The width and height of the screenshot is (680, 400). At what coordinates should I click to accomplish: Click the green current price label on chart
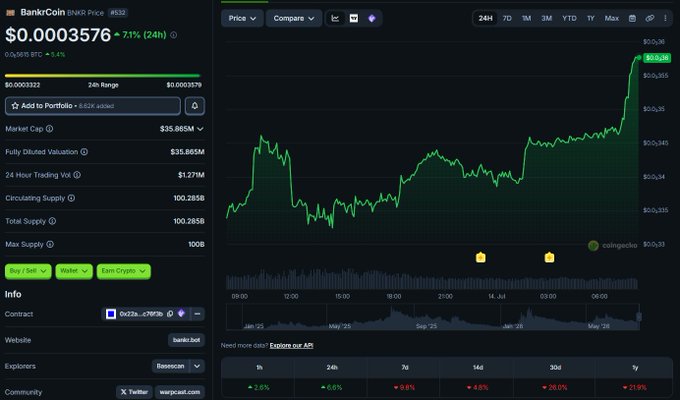pos(657,58)
